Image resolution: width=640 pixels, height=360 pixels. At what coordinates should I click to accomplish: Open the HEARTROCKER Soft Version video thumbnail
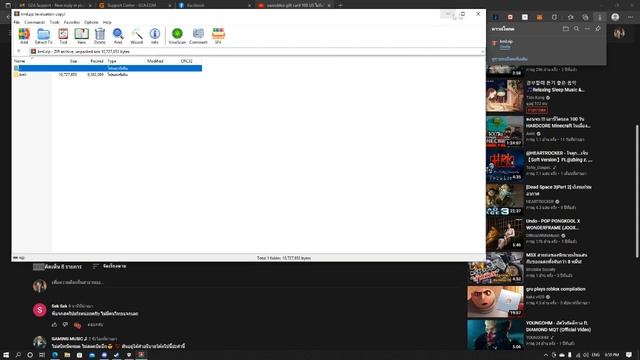tap(505, 165)
